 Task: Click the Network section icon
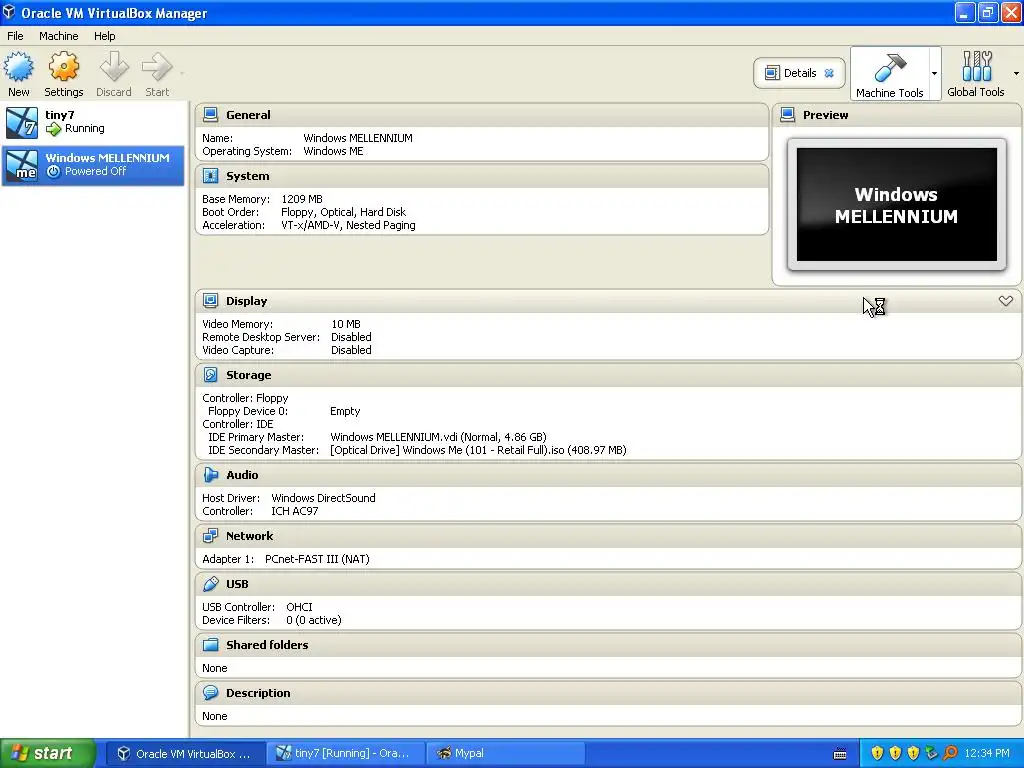[210, 536]
